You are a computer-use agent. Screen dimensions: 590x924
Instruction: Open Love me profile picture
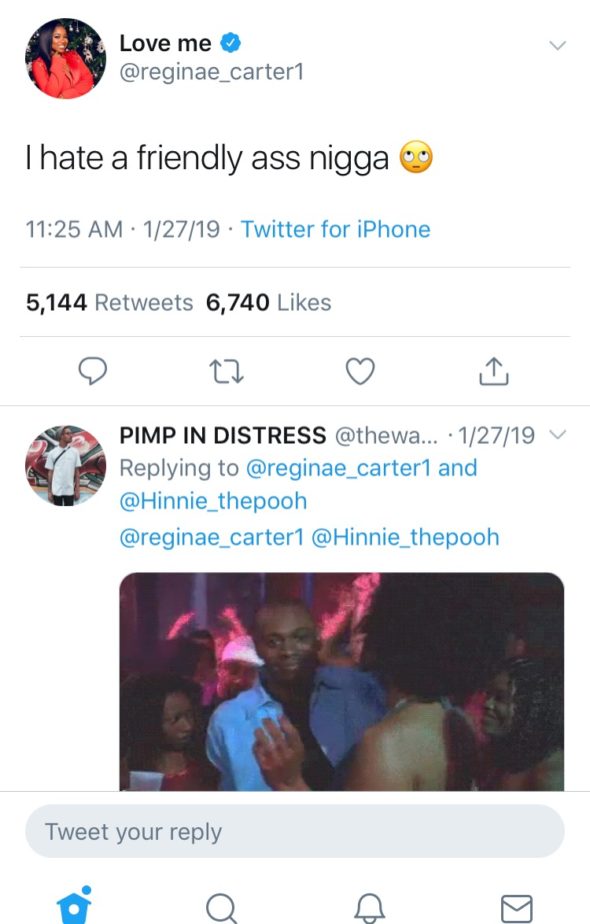(x=65, y=58)
